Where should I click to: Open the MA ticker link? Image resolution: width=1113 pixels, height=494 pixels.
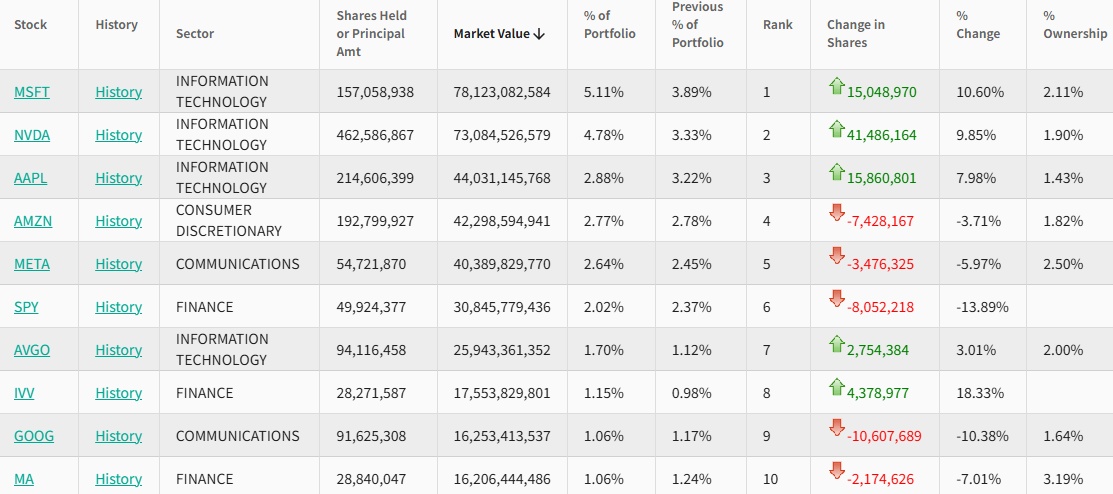[24, 479]
